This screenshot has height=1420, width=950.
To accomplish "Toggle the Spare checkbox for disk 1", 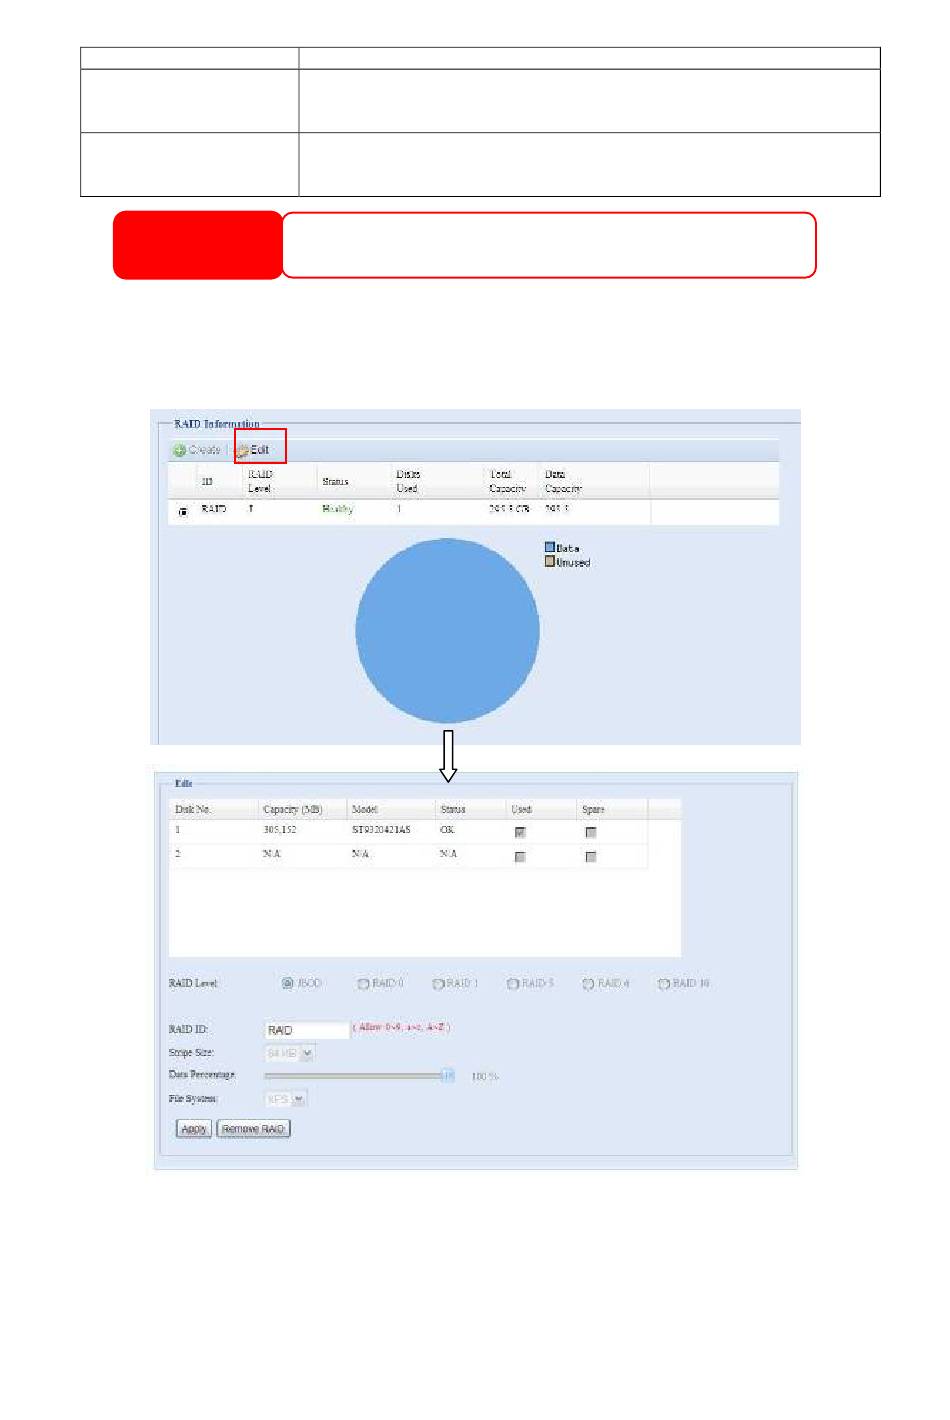I will click(x=591, y=832).
